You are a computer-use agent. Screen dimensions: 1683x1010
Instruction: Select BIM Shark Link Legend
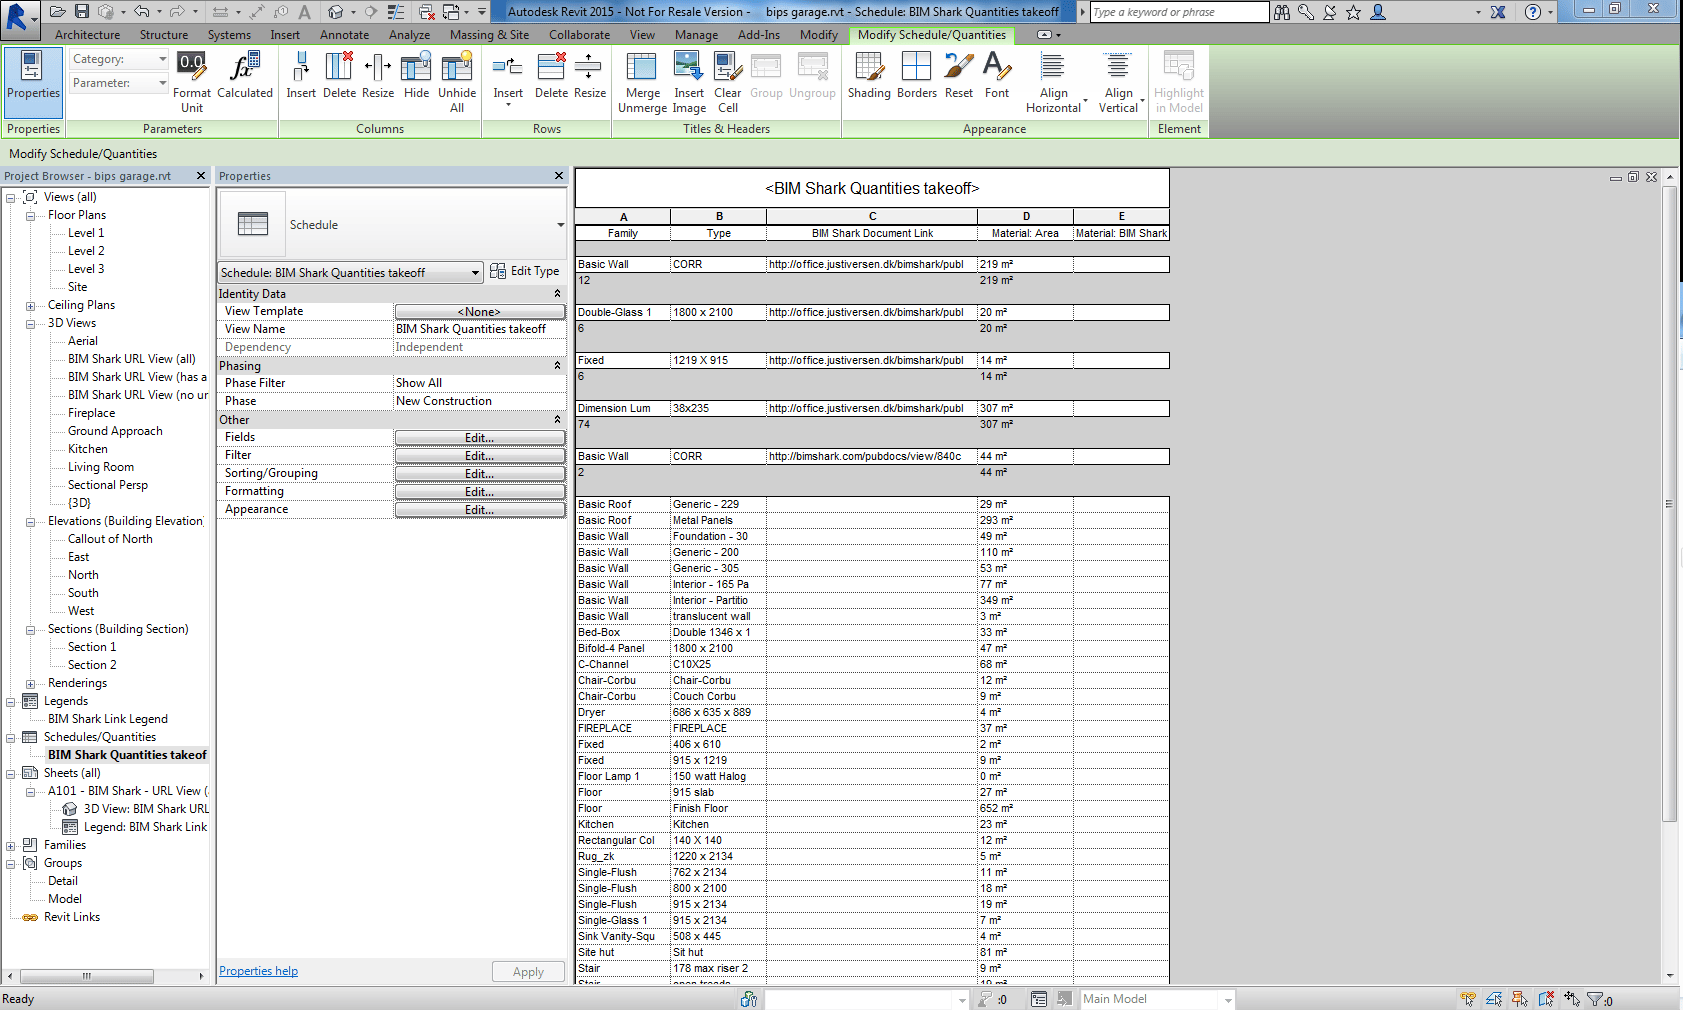tap(108, 719)
